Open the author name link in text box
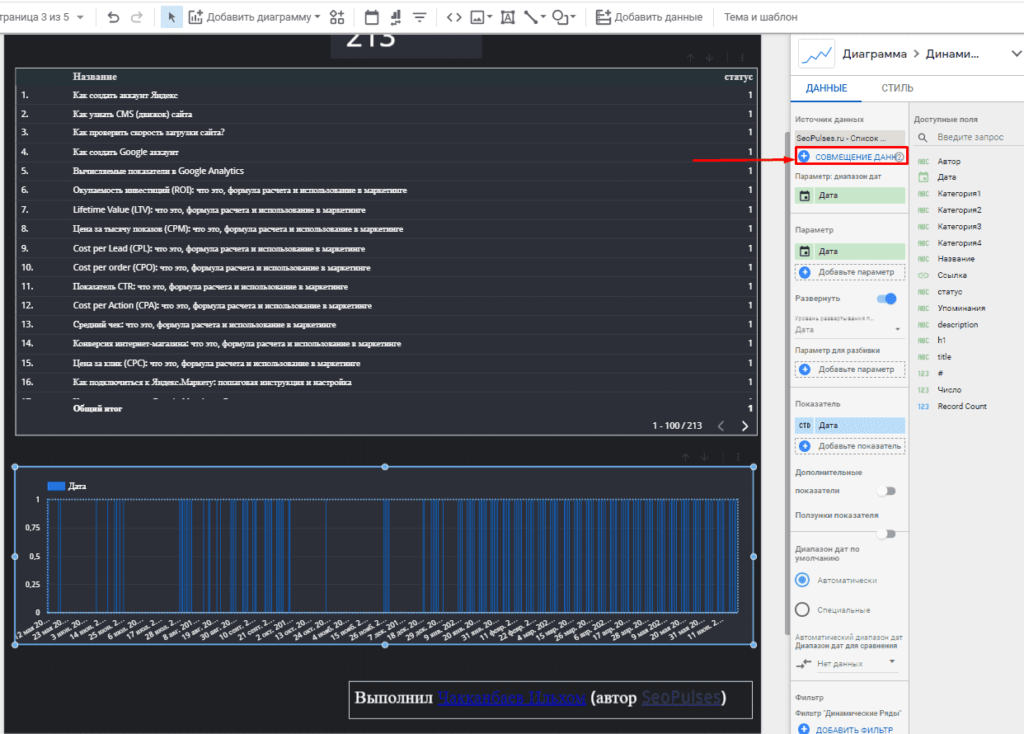The image size is (1024, 734). click(512, 697)
